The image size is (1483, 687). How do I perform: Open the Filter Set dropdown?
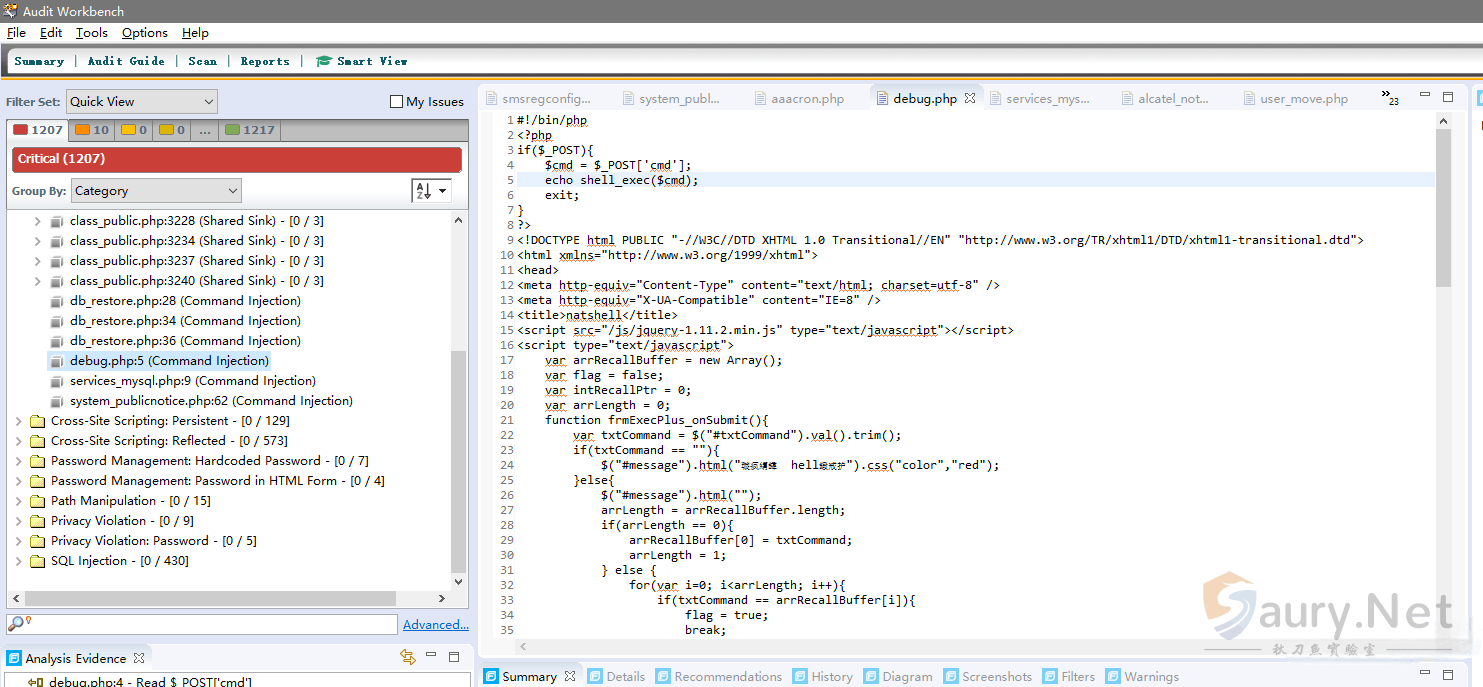141,101
